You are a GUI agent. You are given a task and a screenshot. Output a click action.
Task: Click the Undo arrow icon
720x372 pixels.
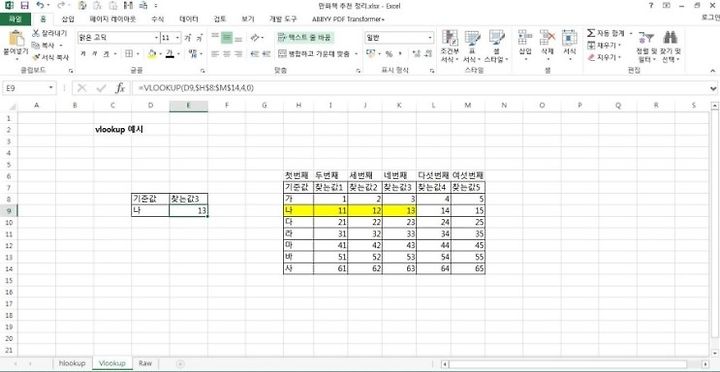pos(40,6)
